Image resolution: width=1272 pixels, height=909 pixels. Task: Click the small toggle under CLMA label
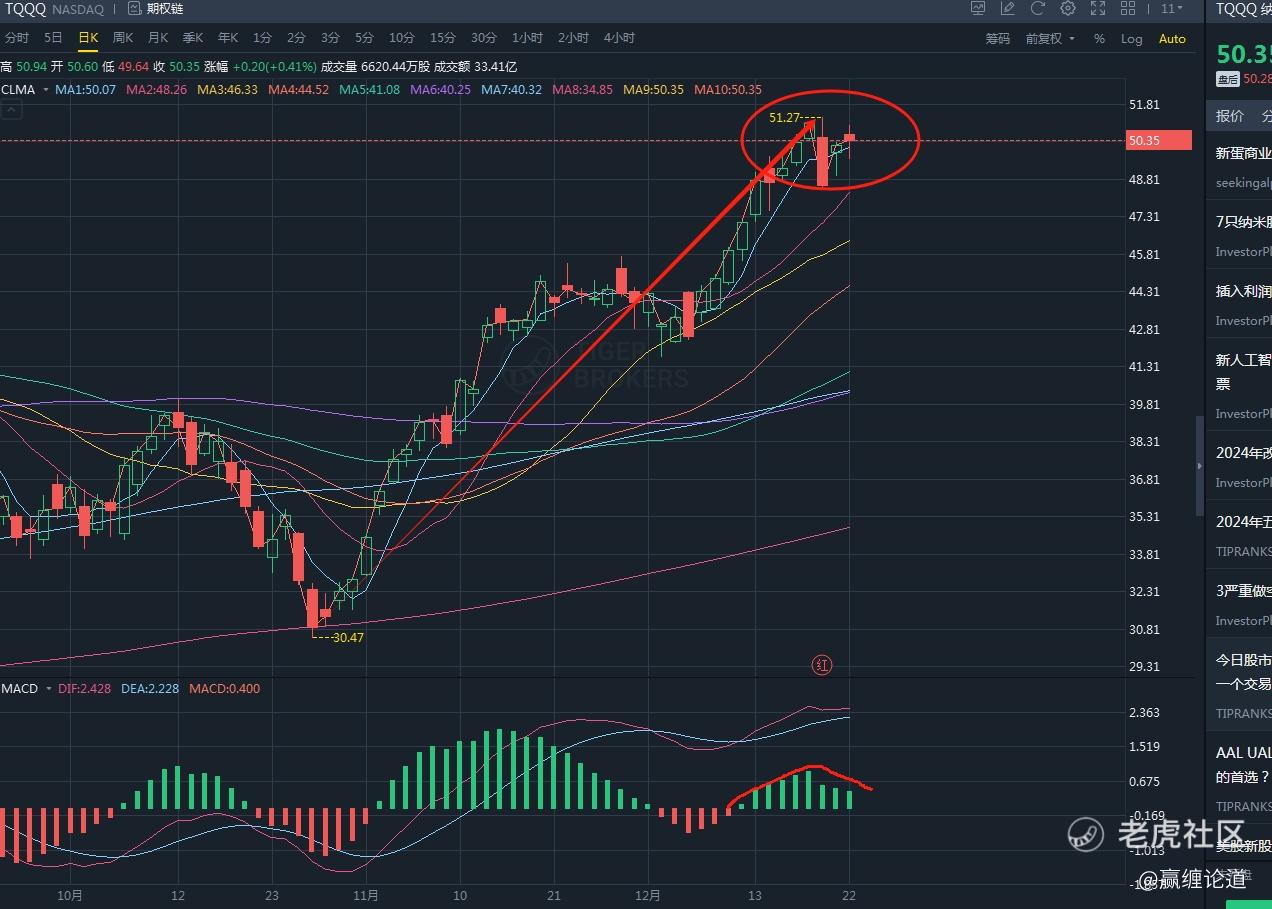pos(10,111)
